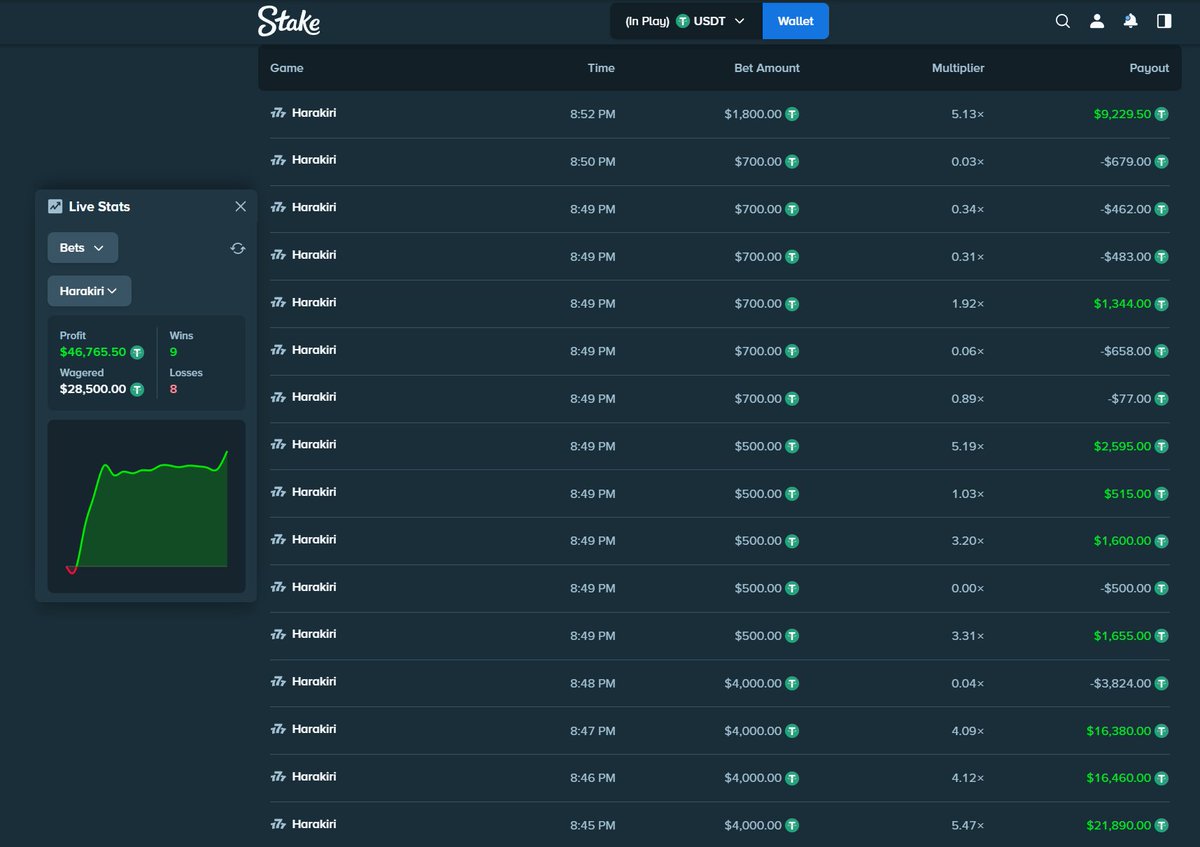The image size is (1200, 847).
Task: Click the 8:50 PM time cell
Action: coord(593,162)
